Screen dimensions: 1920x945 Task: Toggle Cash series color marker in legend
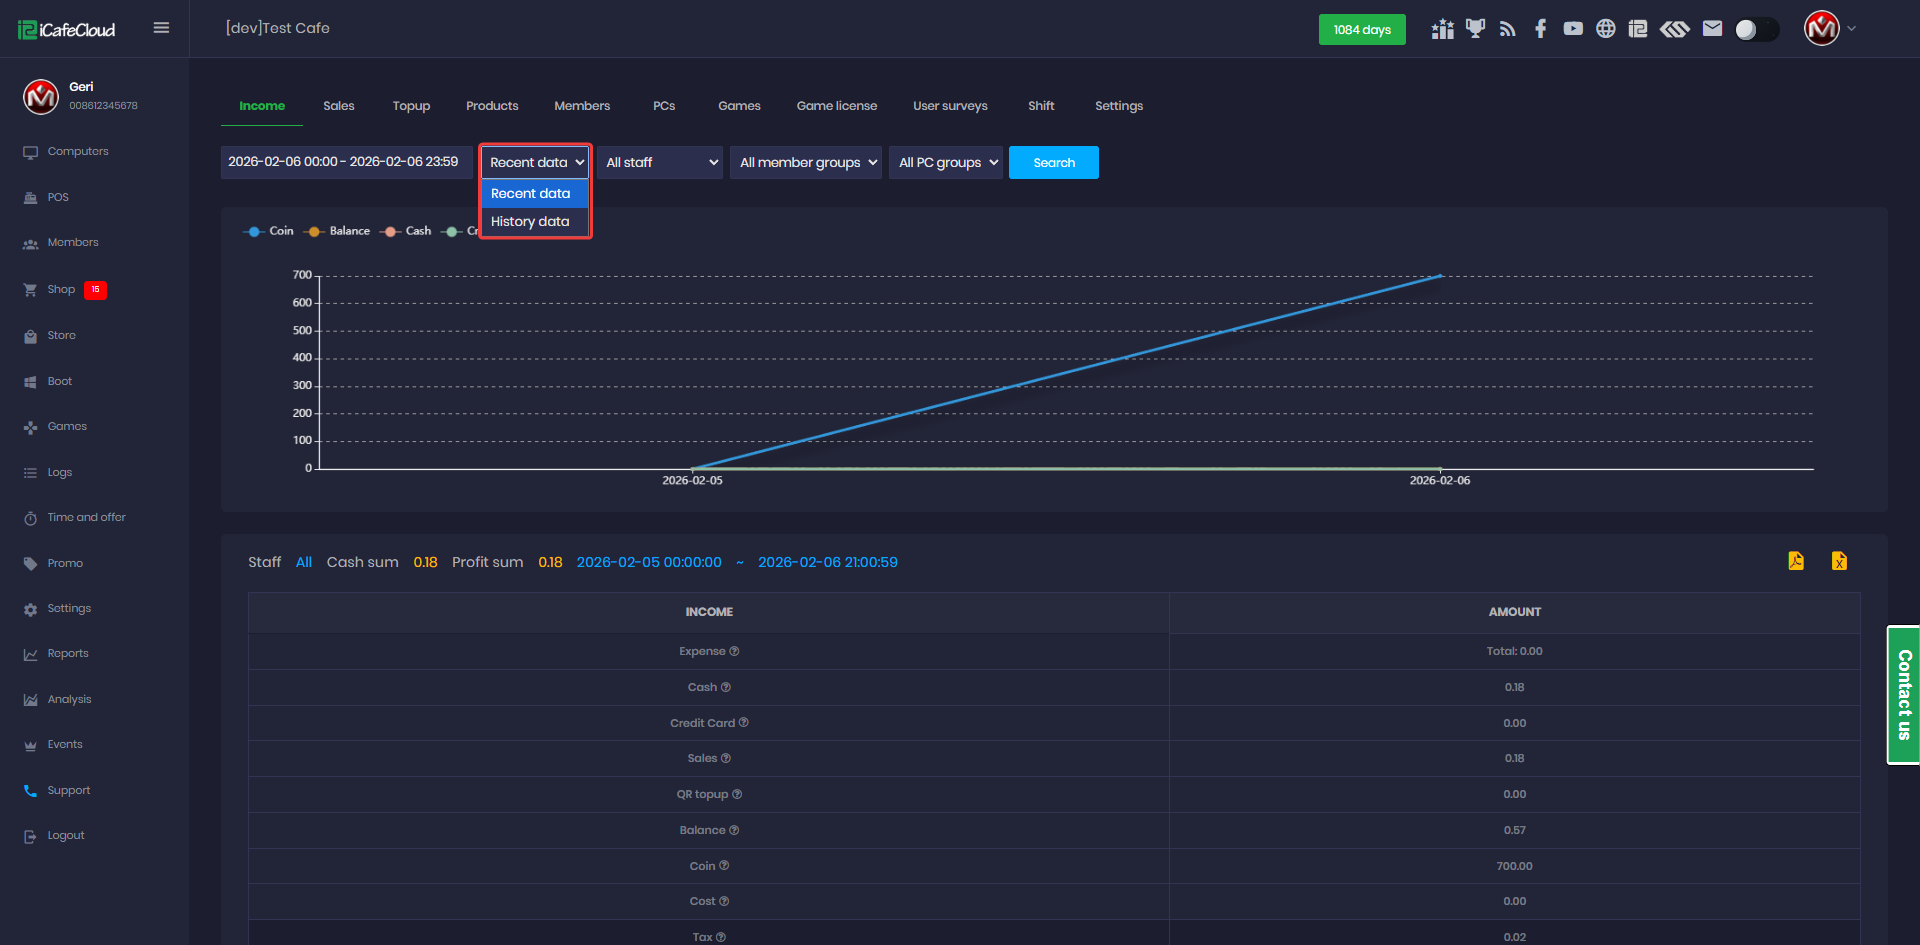390,231
